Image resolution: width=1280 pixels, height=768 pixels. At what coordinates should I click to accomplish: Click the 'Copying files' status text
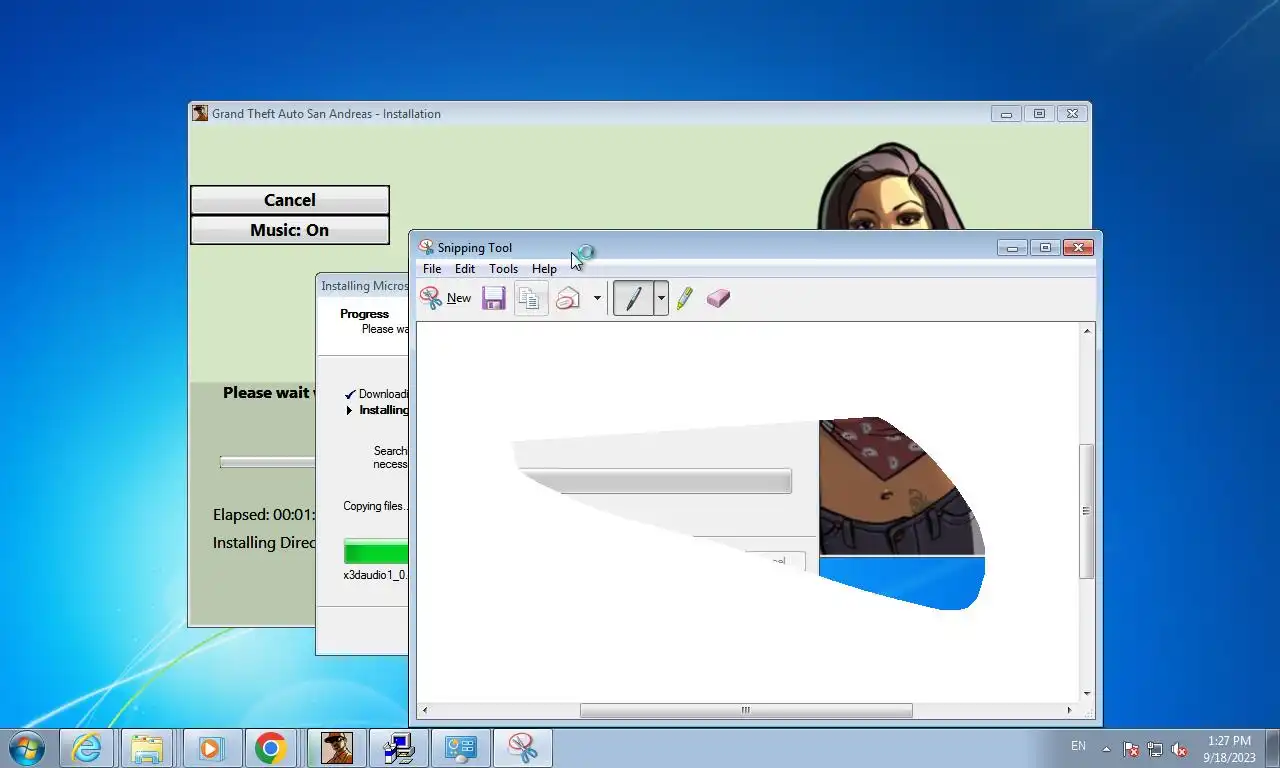pyautogui.click(x=376, y=506)
